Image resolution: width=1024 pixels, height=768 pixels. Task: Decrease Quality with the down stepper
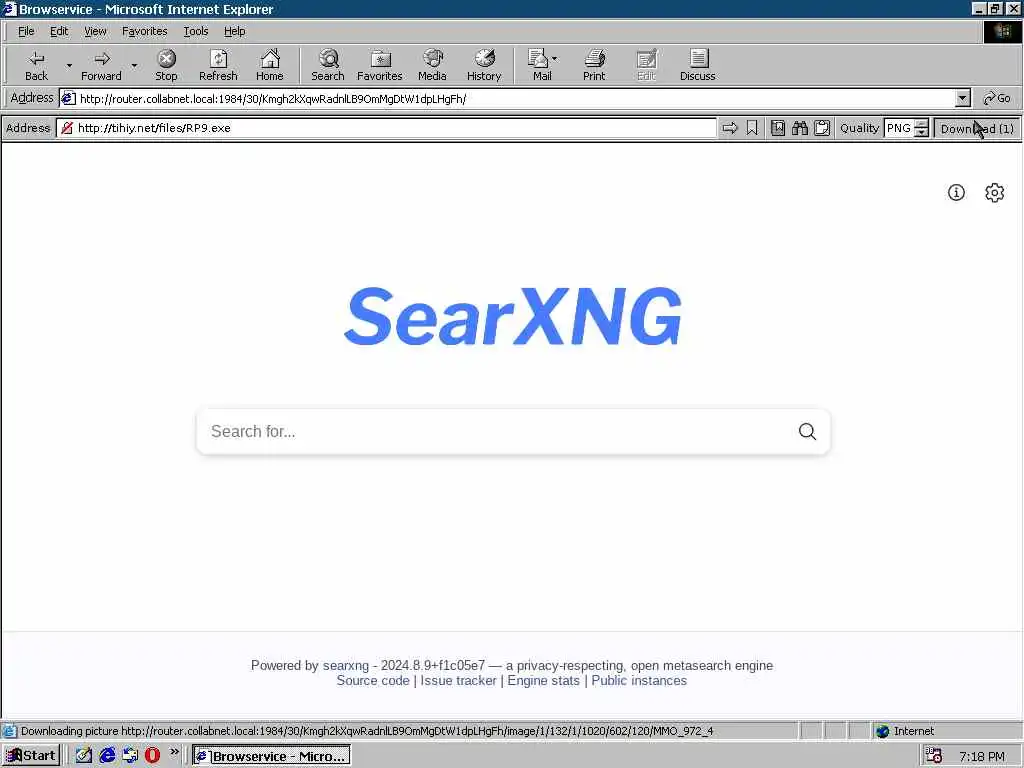tap(921, 133)
